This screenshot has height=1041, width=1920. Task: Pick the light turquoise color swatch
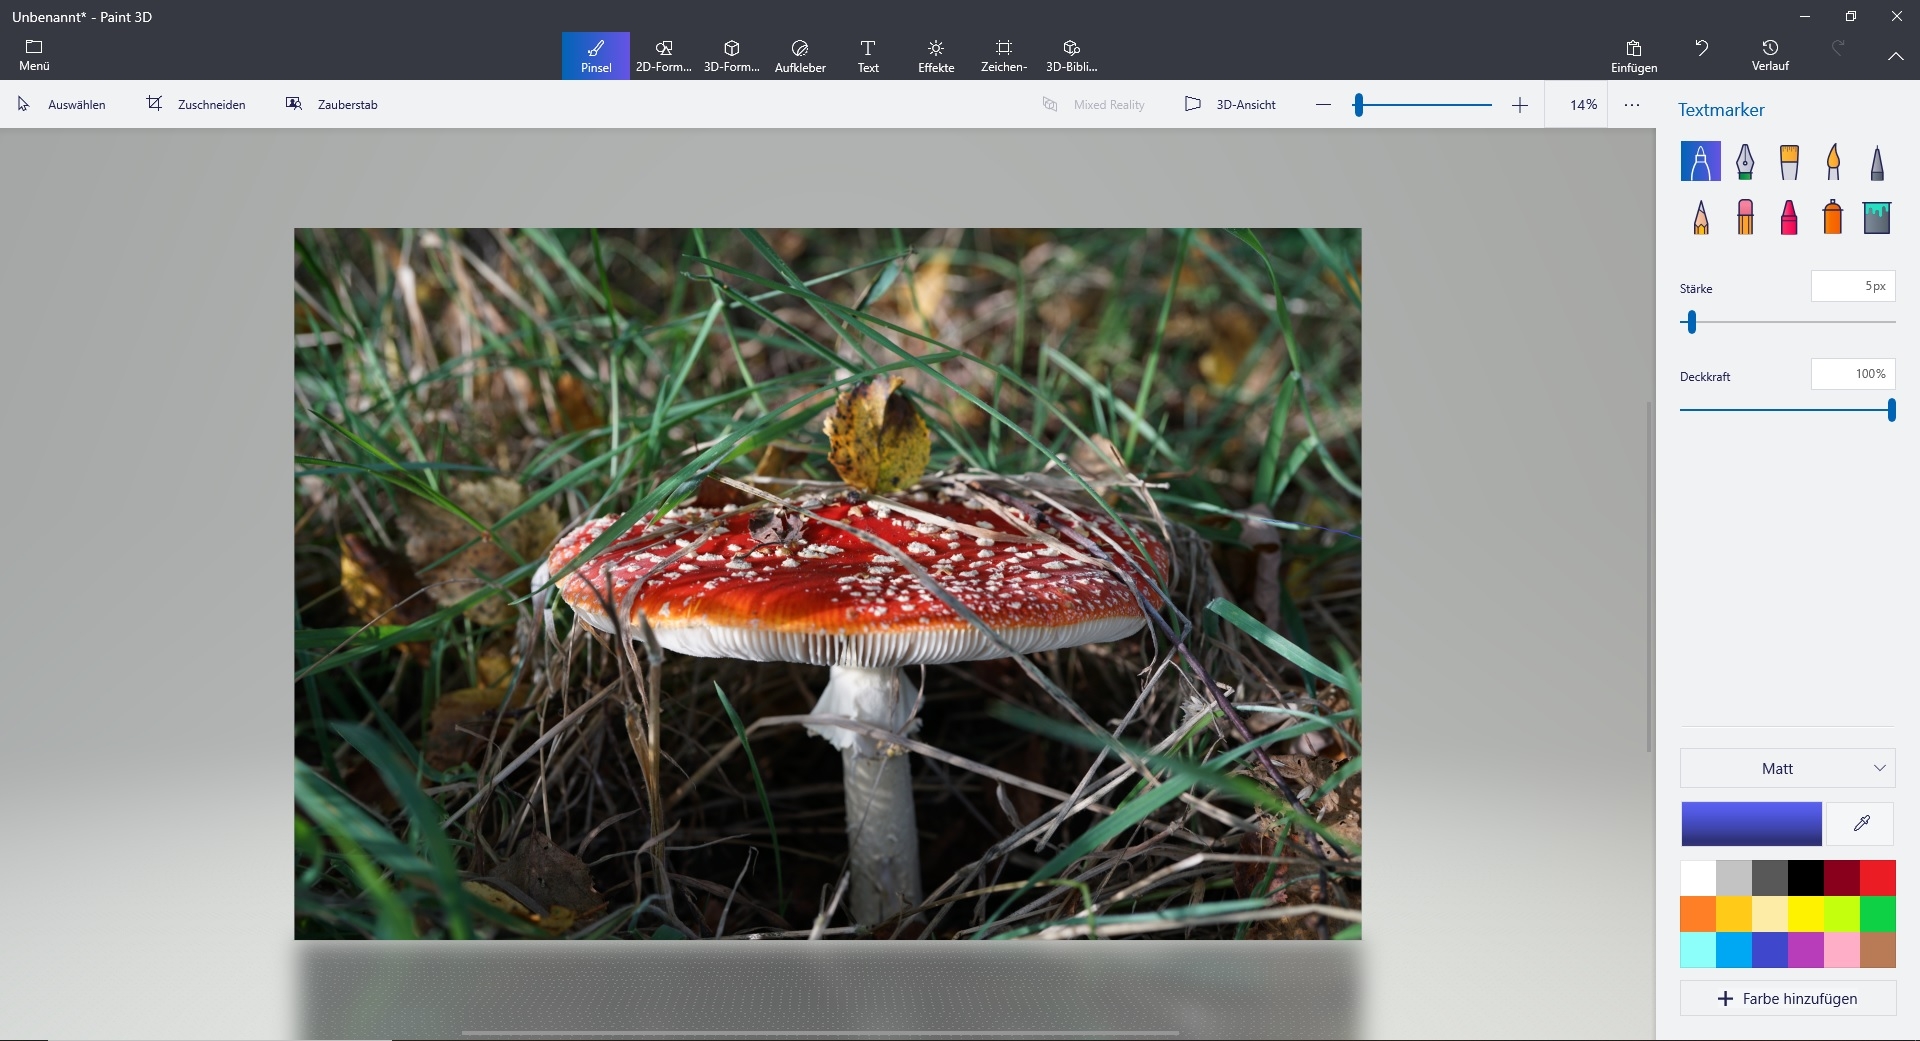(x=1698, y=950)
